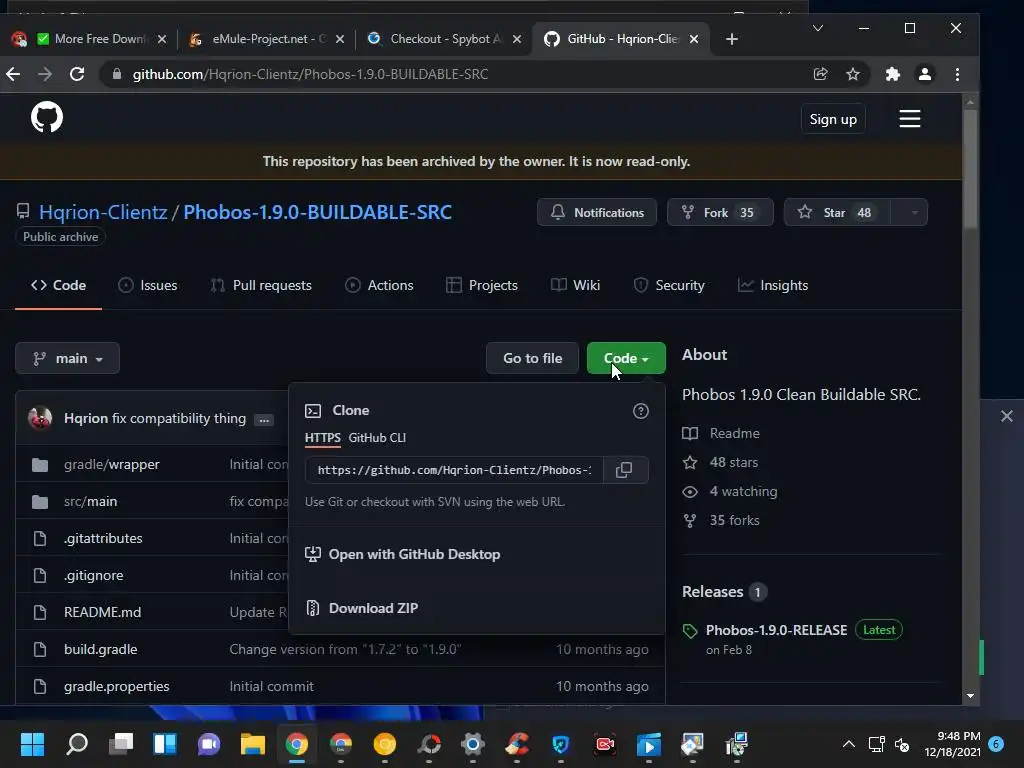The height and width of the screenshot is (768, 1024).
Task: Open Chrome three-dot menu
Action: [957, 74]
